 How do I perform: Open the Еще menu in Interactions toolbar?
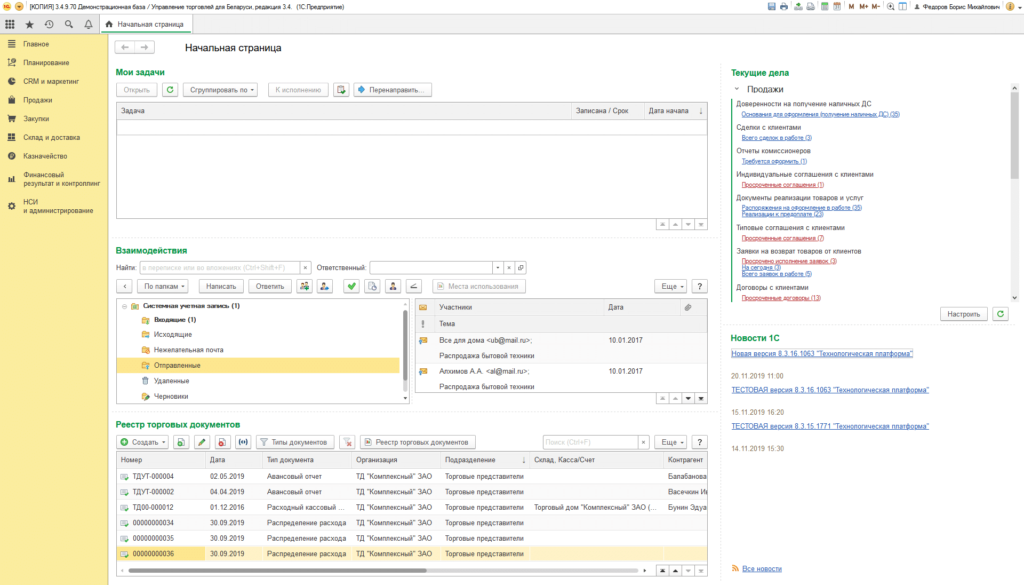[671, 286]
